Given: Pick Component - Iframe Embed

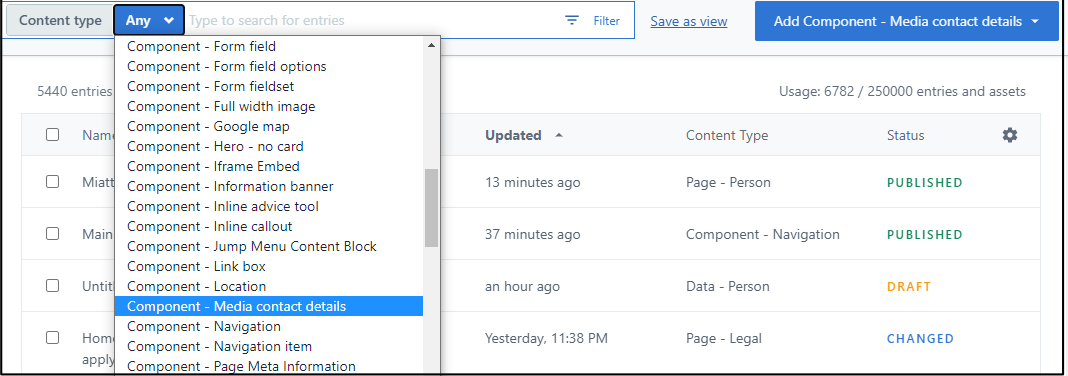Looking at the screenshot, I should point(269,166).
